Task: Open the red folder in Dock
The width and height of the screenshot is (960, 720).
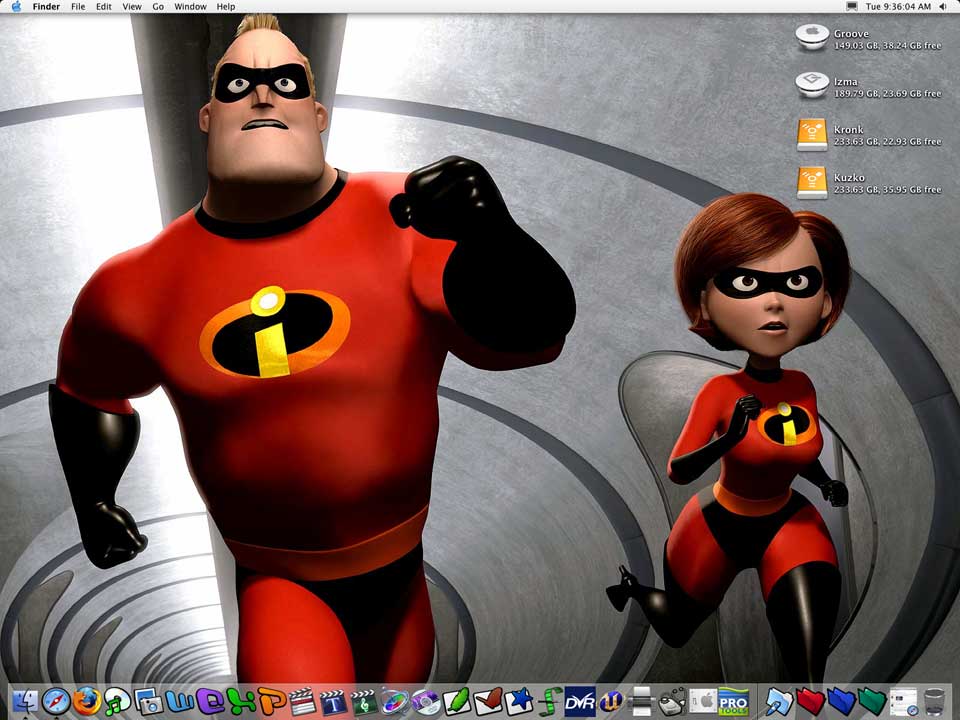Action: tap(811, 701)
